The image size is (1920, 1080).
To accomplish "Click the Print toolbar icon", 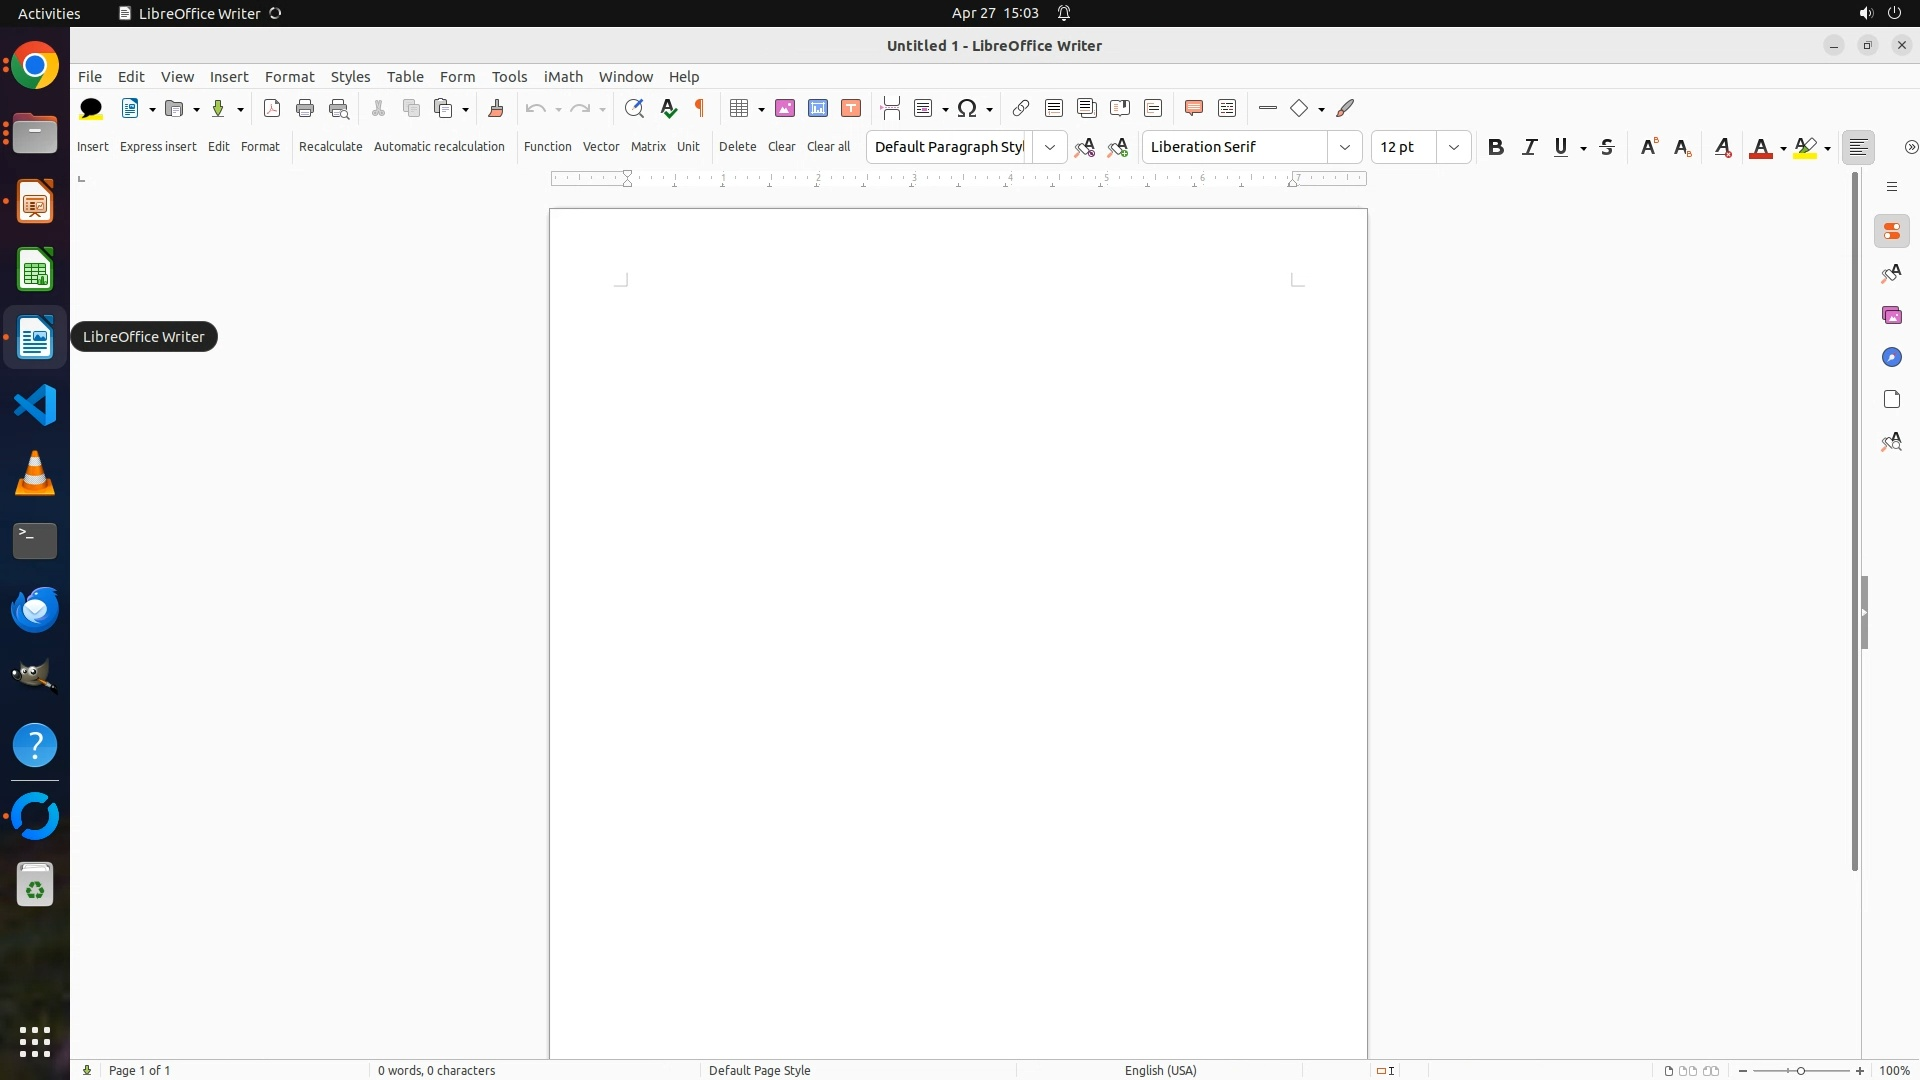I will 305,108.
